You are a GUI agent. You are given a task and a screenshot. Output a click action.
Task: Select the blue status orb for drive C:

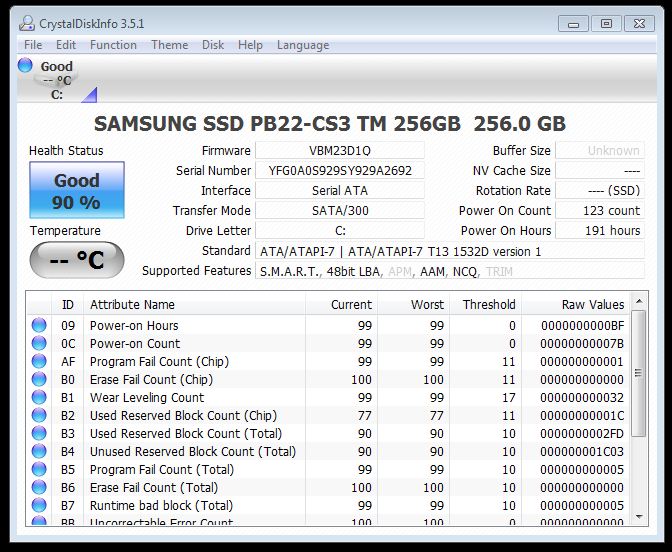tap(25, 65)
